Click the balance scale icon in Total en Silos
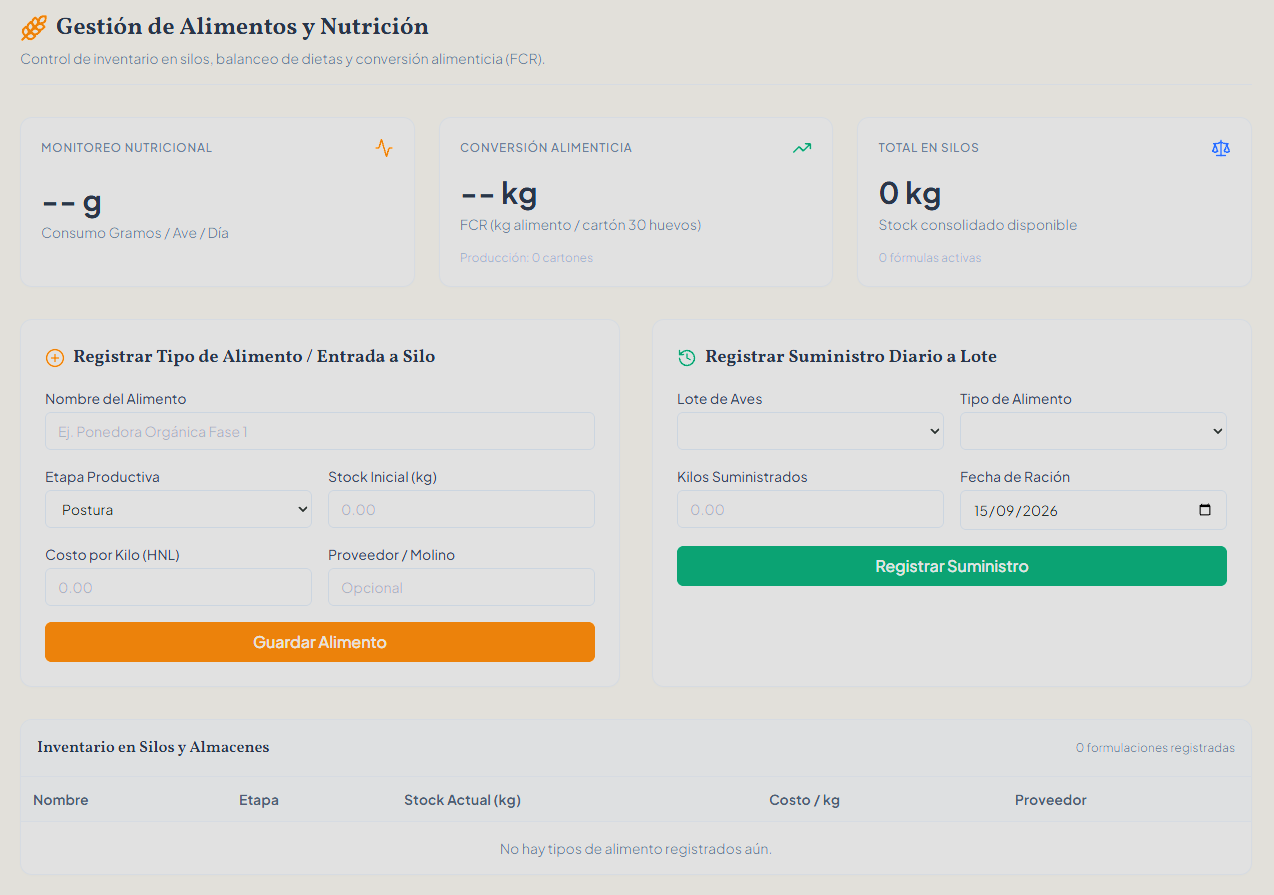The width and height of the screenshot is (1274, 895). [x=1221, y=148]
